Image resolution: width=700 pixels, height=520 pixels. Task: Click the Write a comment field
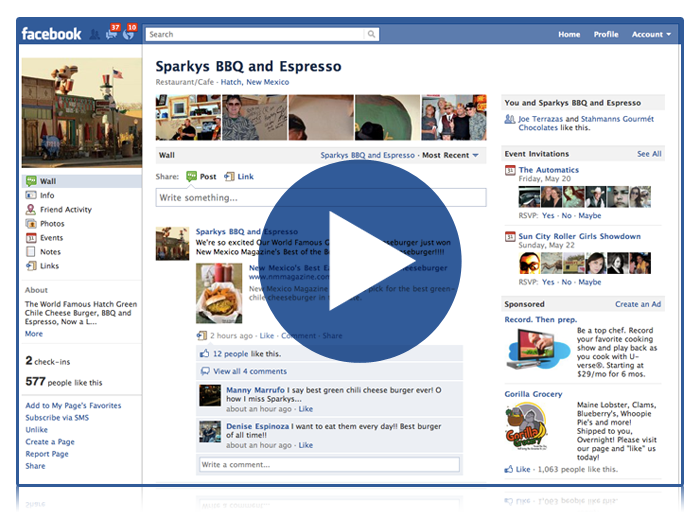tap(329, 465)
